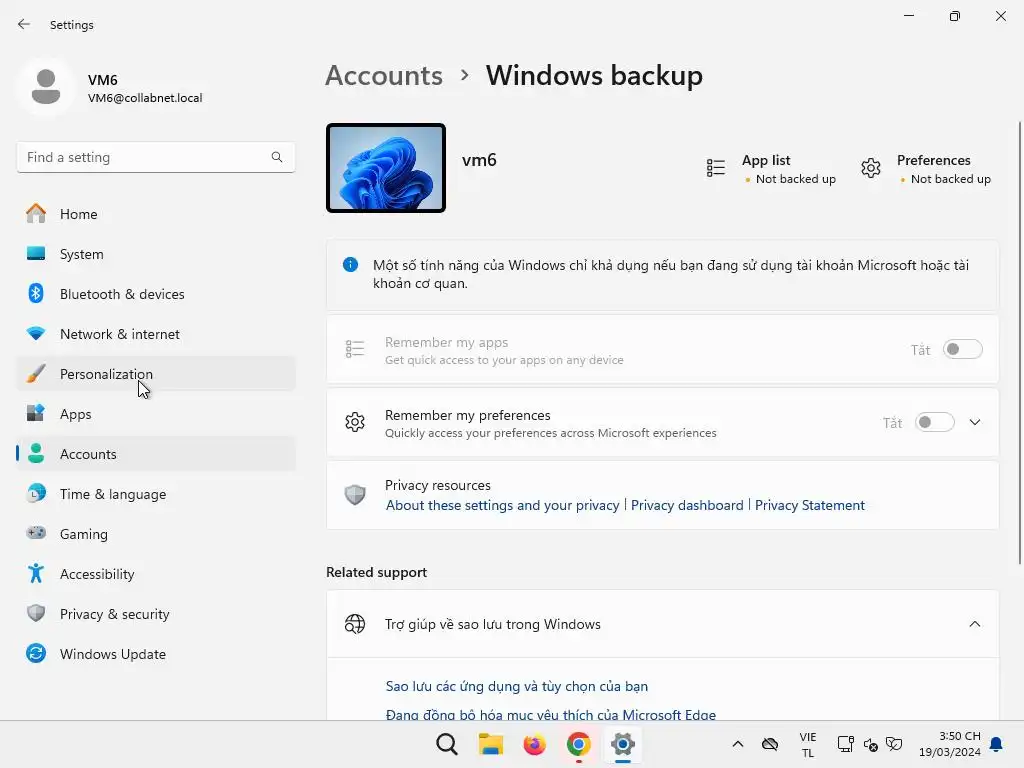Click the globe icon in help section

pos(355,624)
